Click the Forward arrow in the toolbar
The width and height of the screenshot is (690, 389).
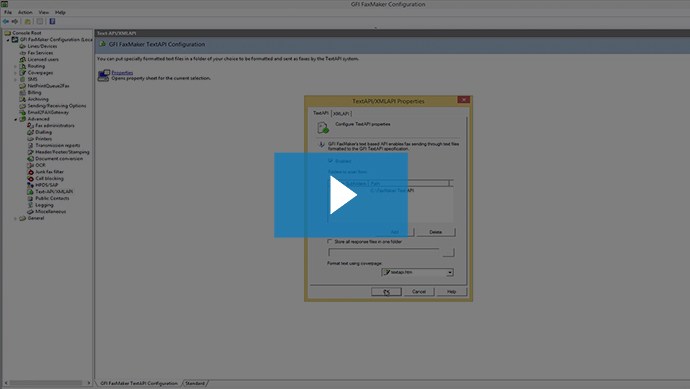pos(15,21)
